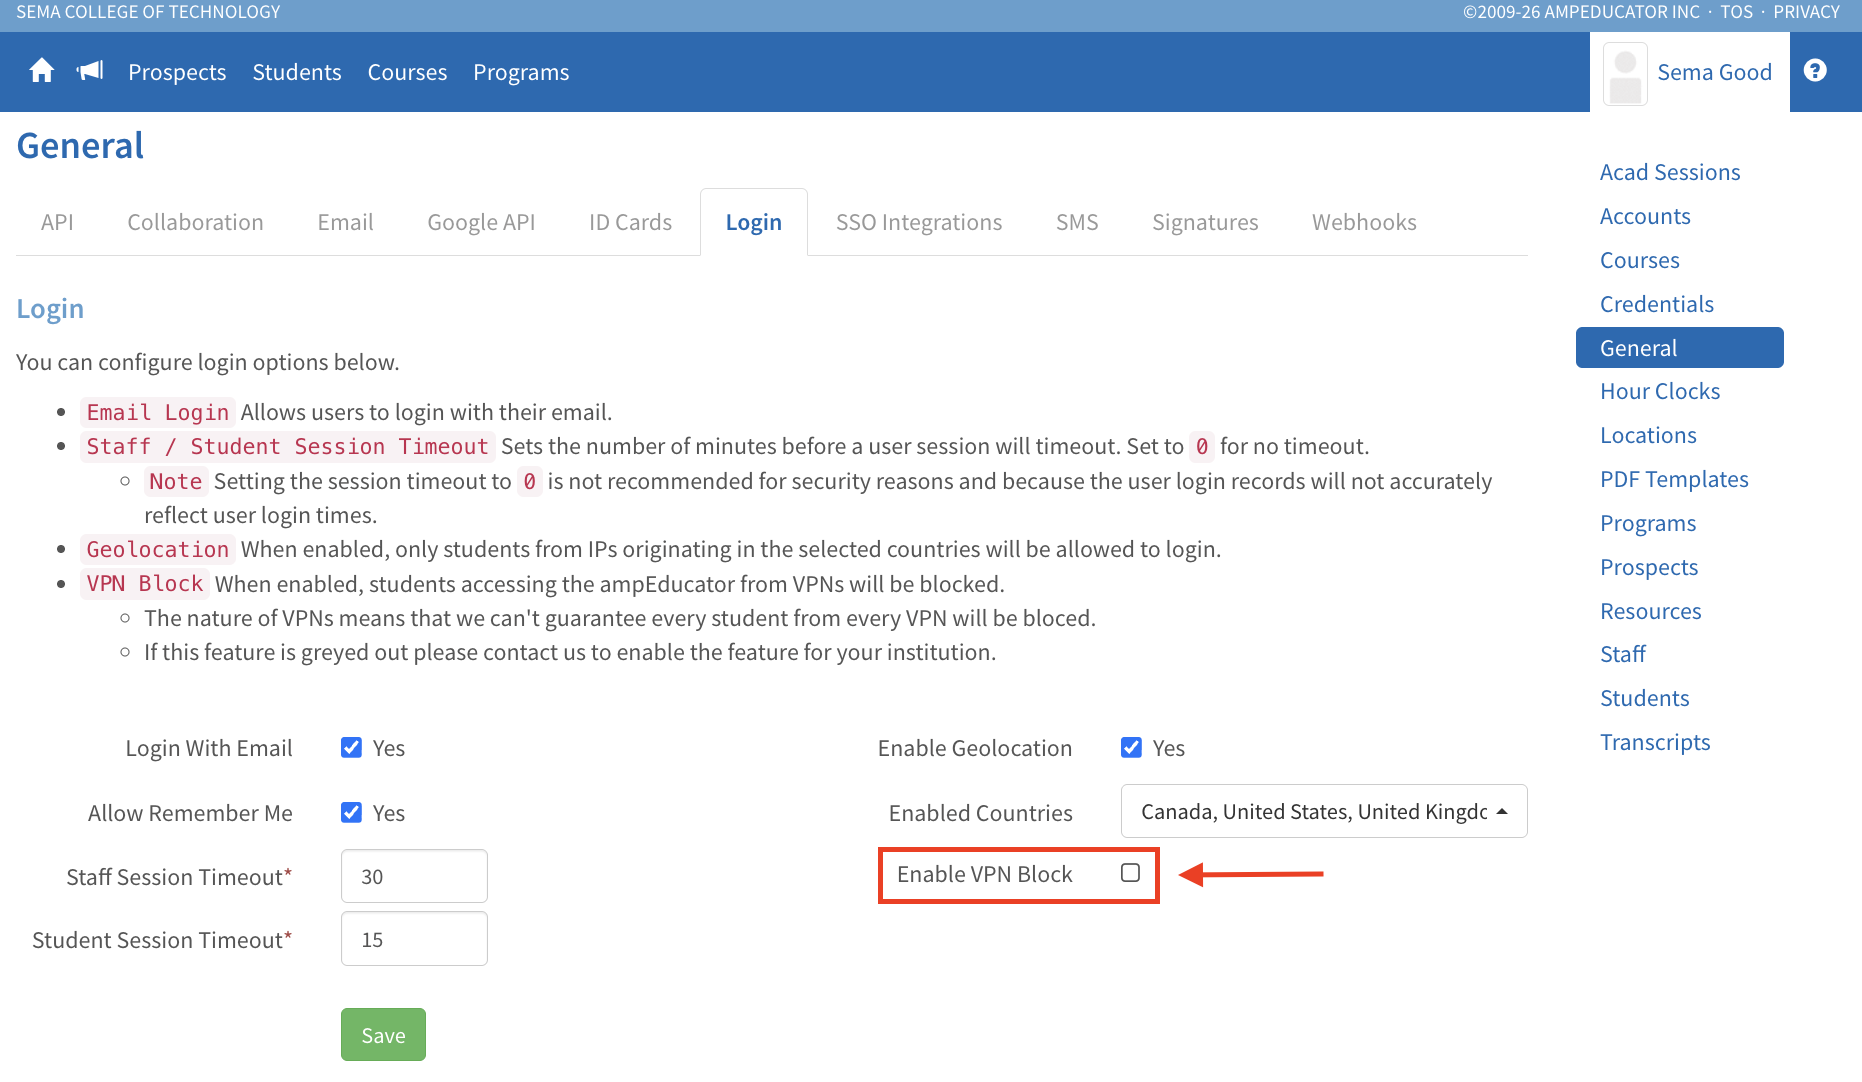Open Prospects settings in sidebar

click(x=1649, y=567)
